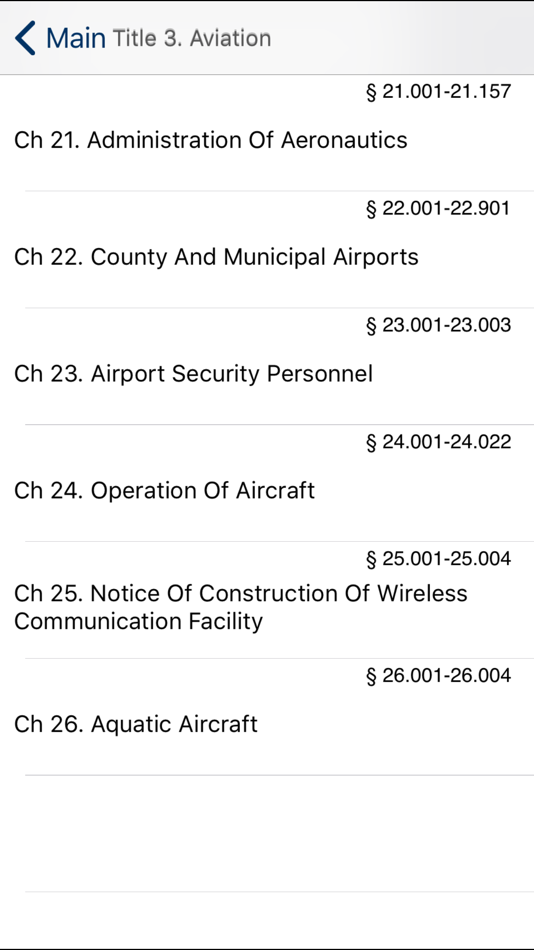Click the word Airports in Ch 22 row
This screenshot has height=950, width=534.
(376, 257)
